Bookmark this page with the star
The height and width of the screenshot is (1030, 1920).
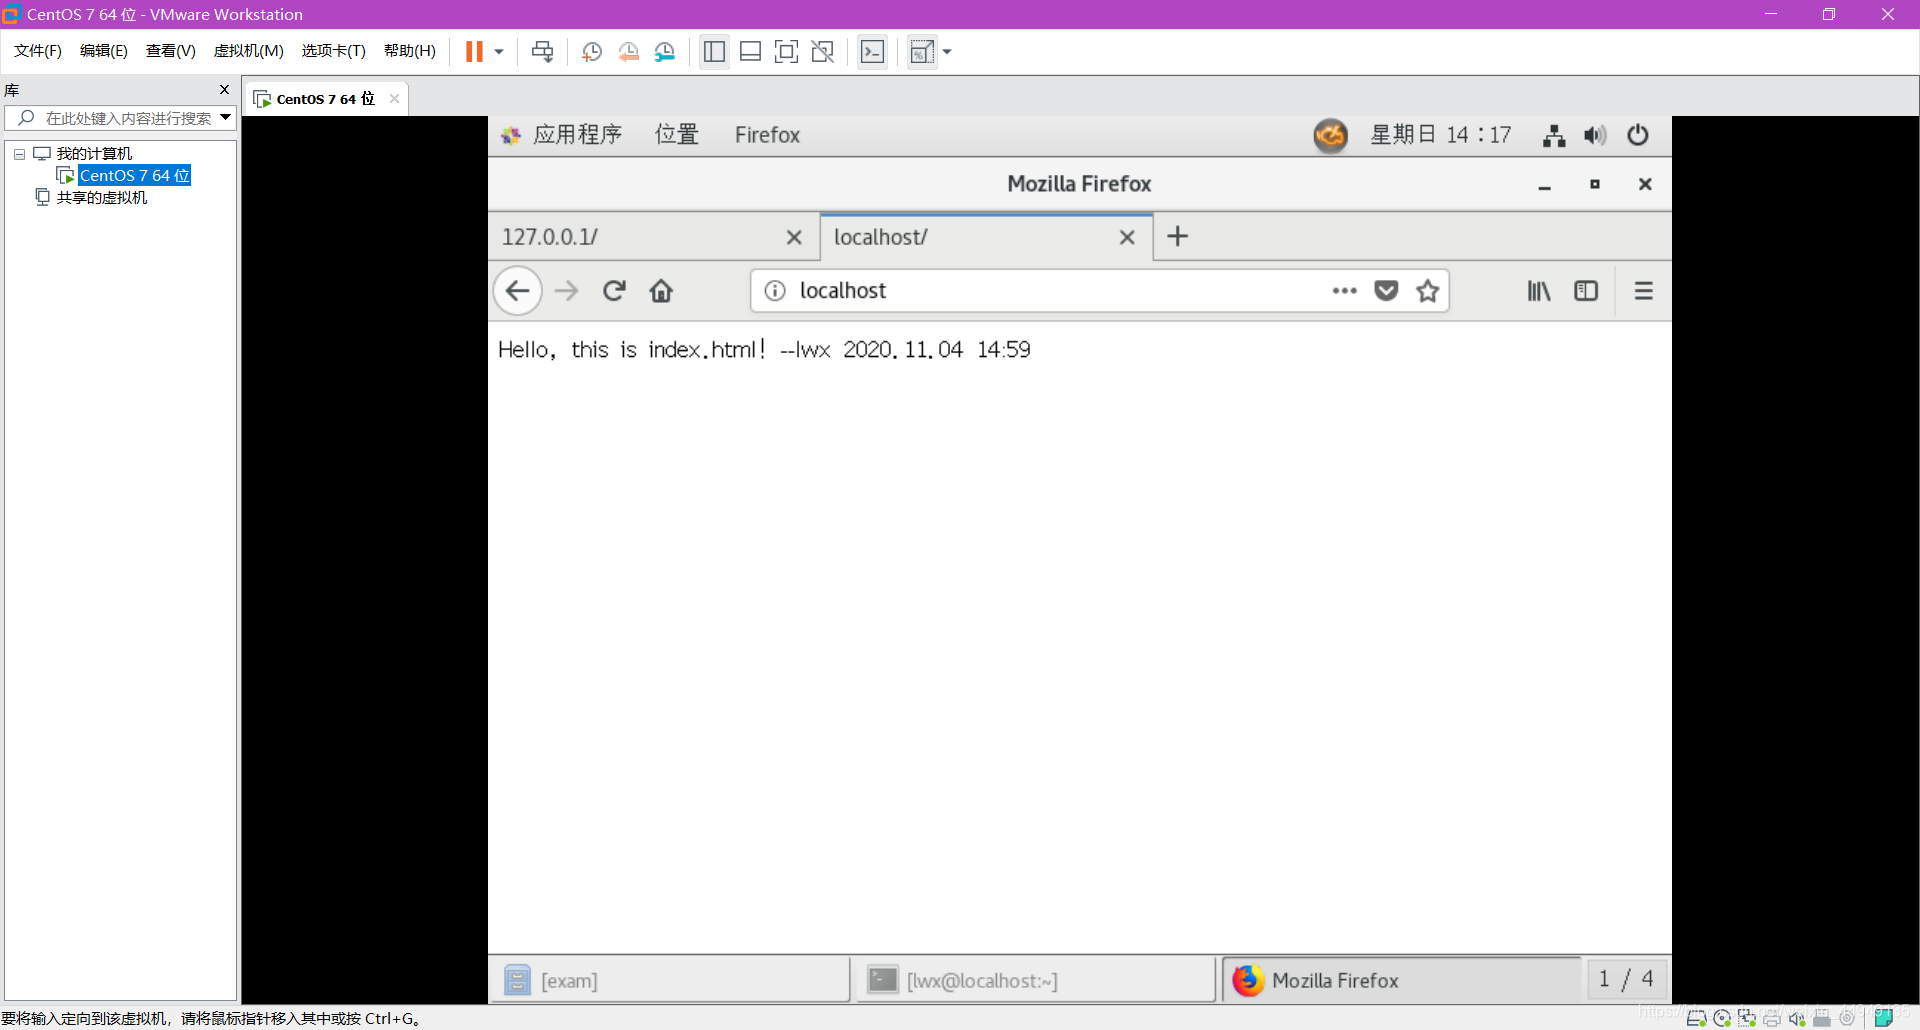click(x=1428, y=291)
